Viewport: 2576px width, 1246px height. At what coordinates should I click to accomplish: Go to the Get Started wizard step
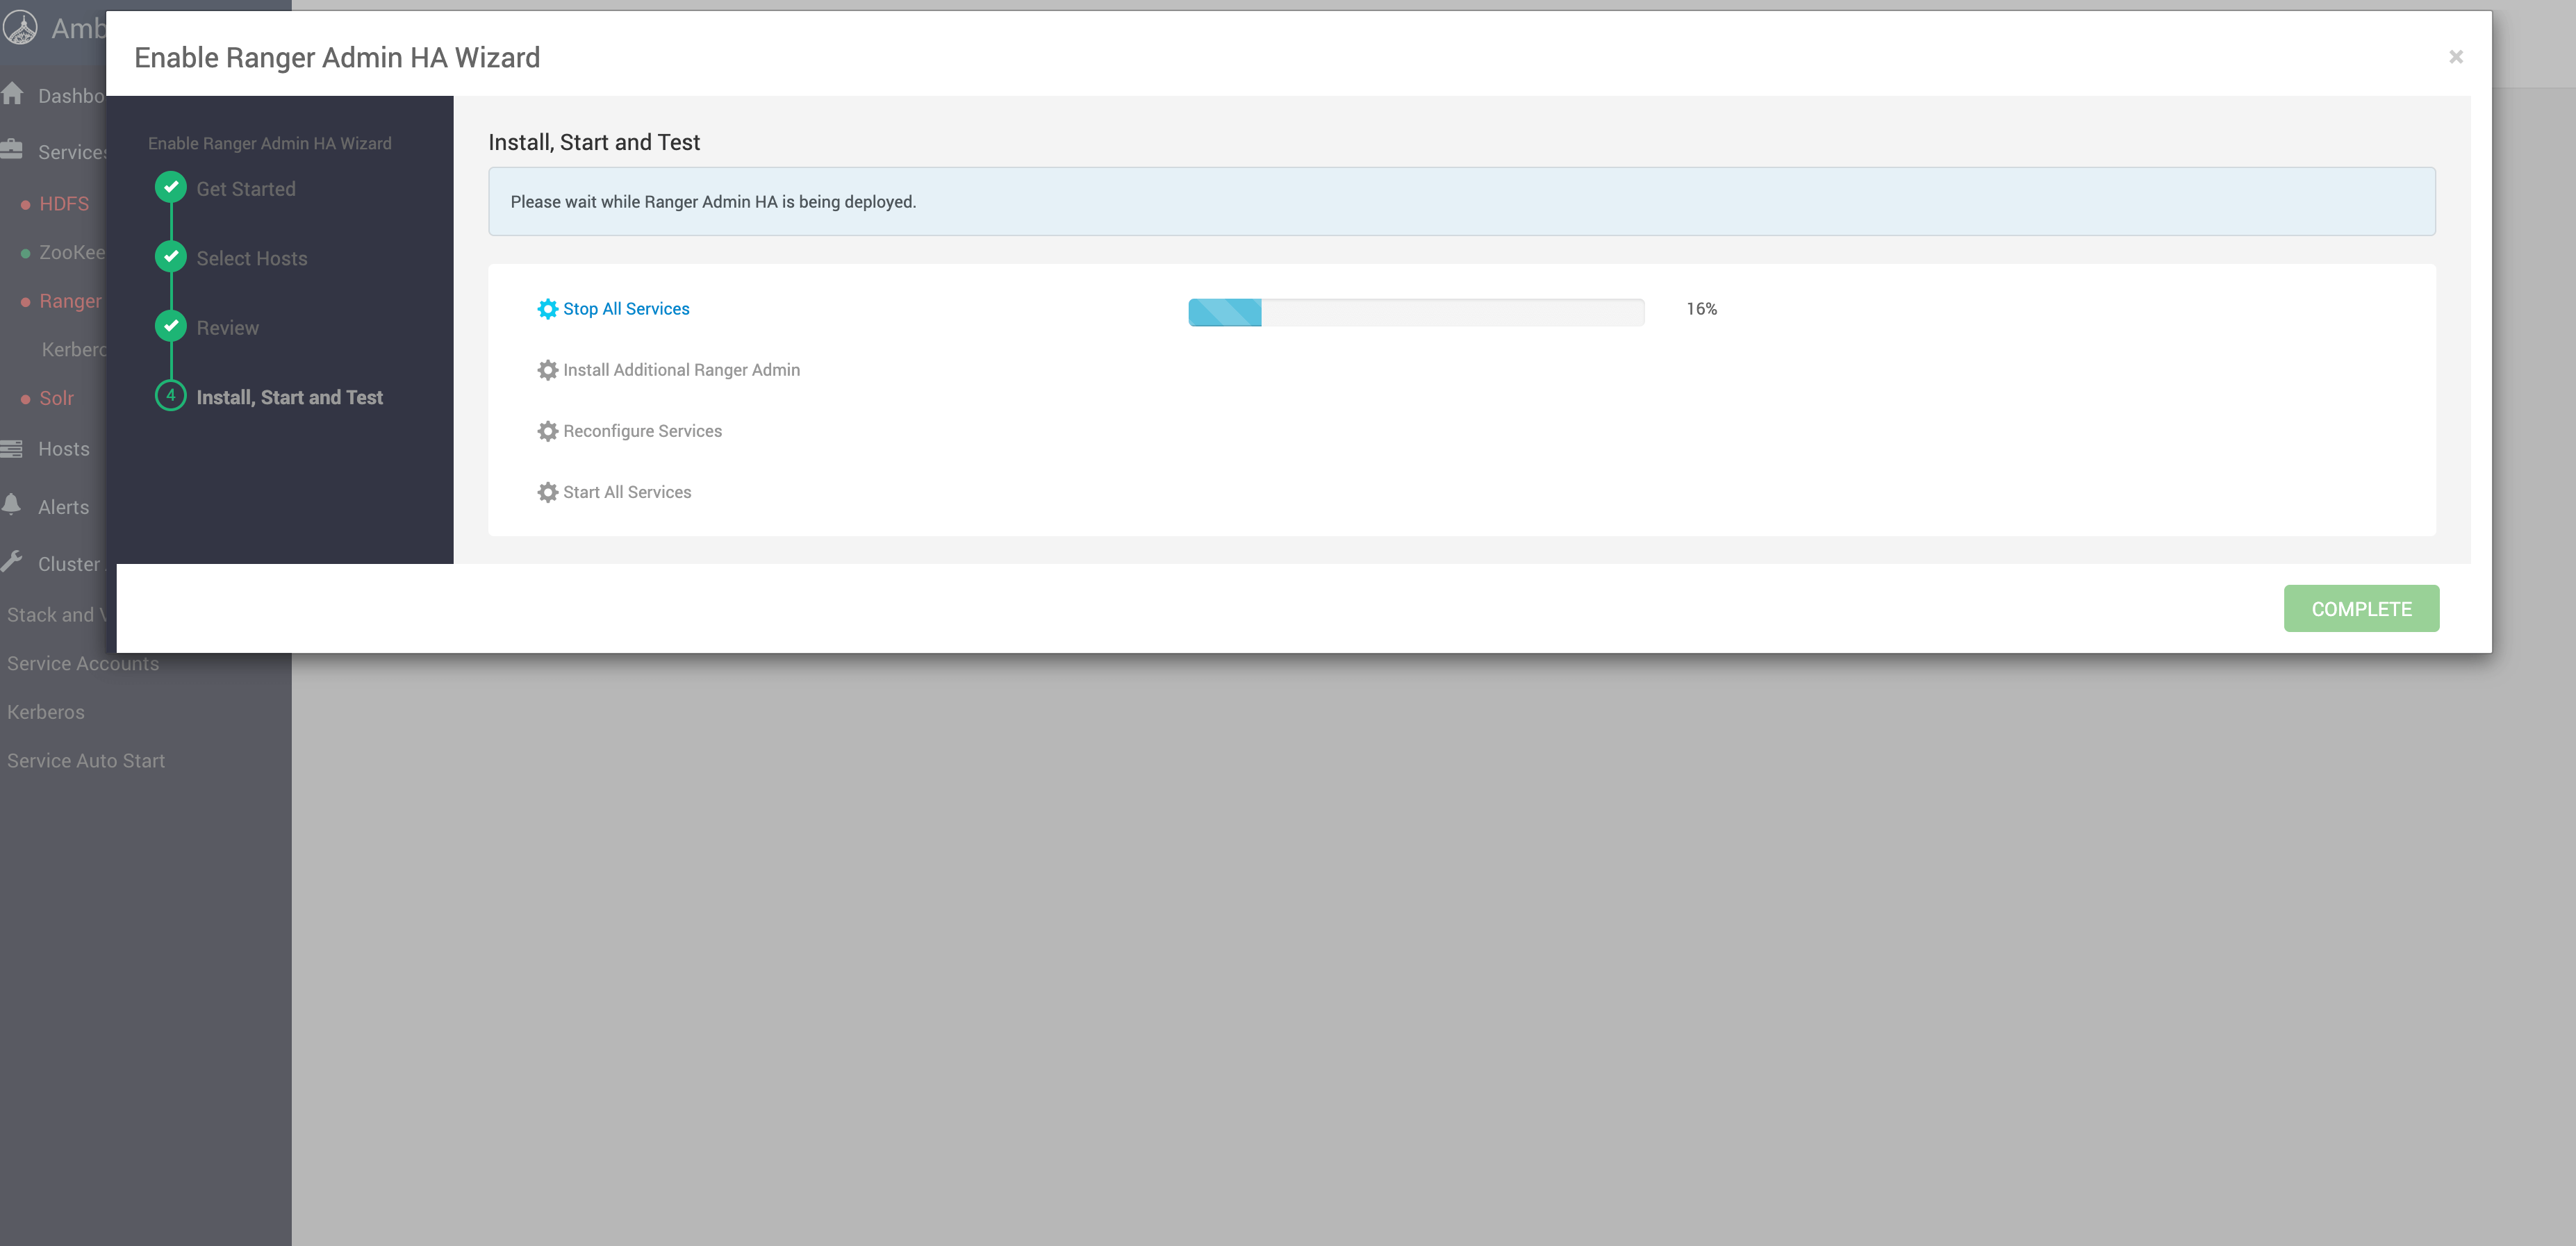click(245, 189)
